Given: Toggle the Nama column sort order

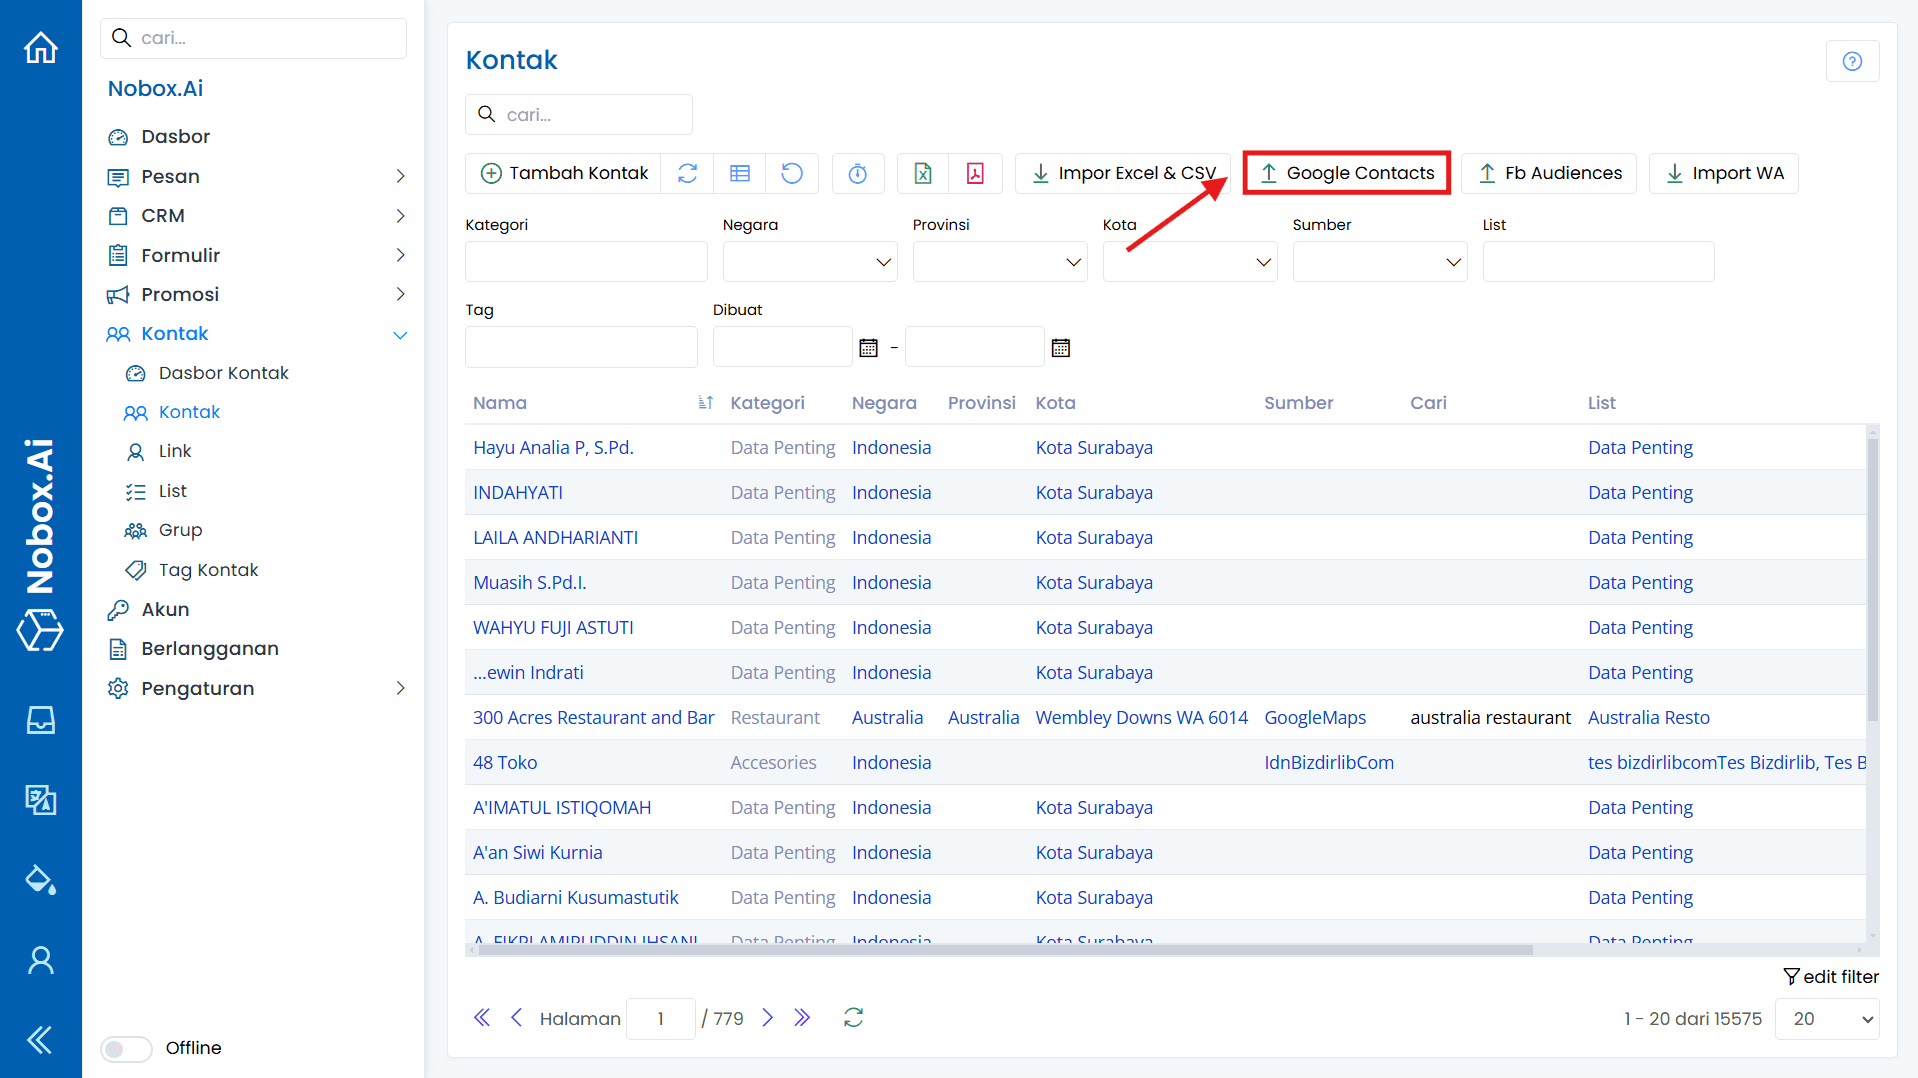Looking at the screenshot, I should click(x=705, y=402).
